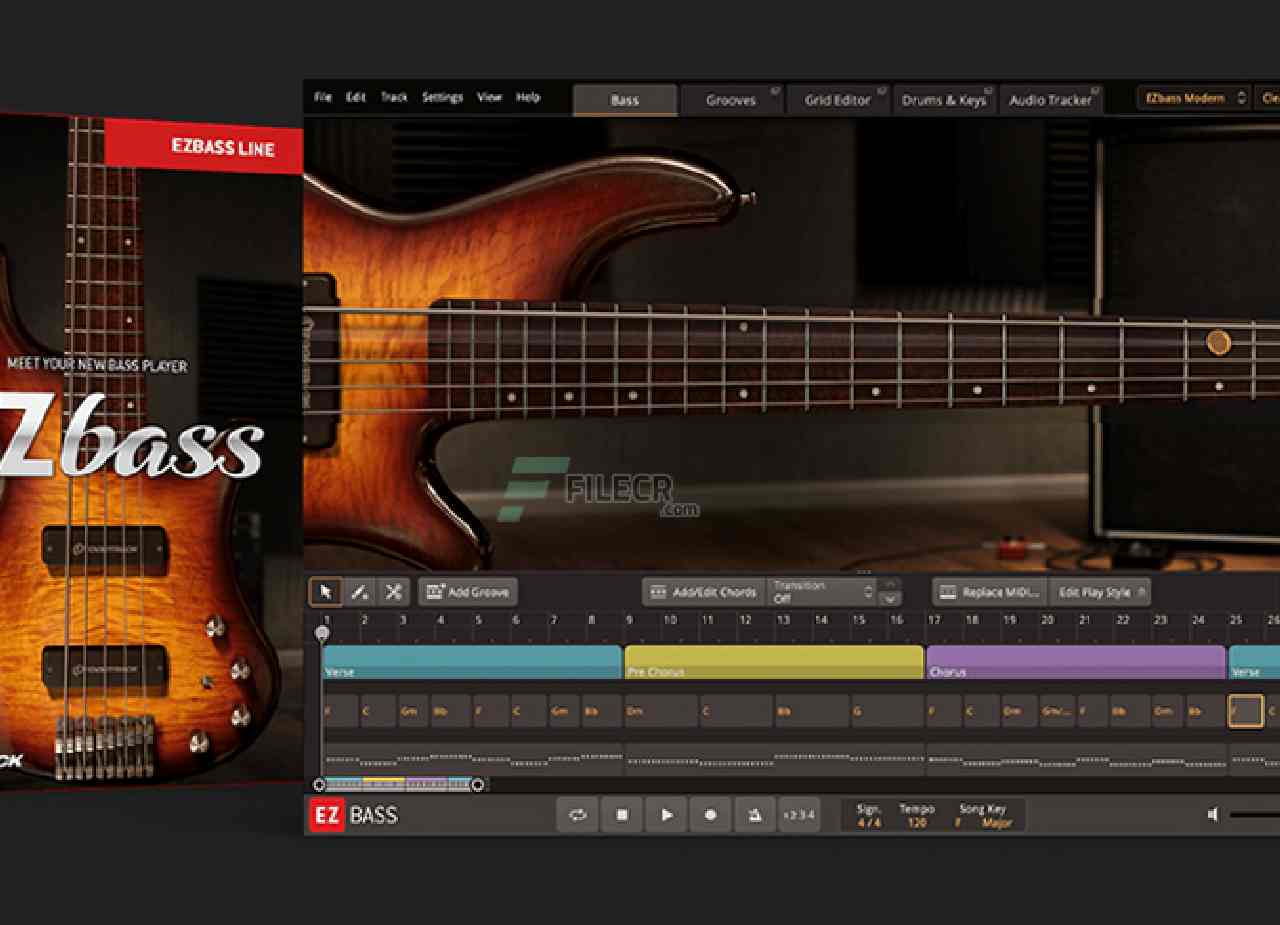The width and height of the screenshot is (1280, 925).
Task: Click bar 9 on the timeline ruler
Action: point(630,620)
